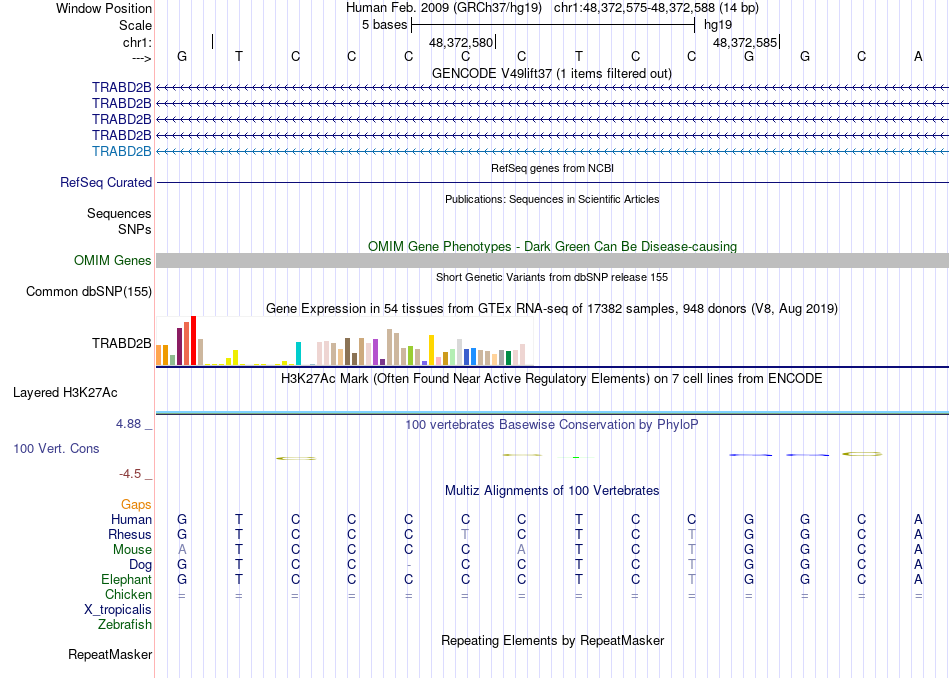Click the 'Sequences' track label
This screenshot has width=950, height=678.
(119, 213)
